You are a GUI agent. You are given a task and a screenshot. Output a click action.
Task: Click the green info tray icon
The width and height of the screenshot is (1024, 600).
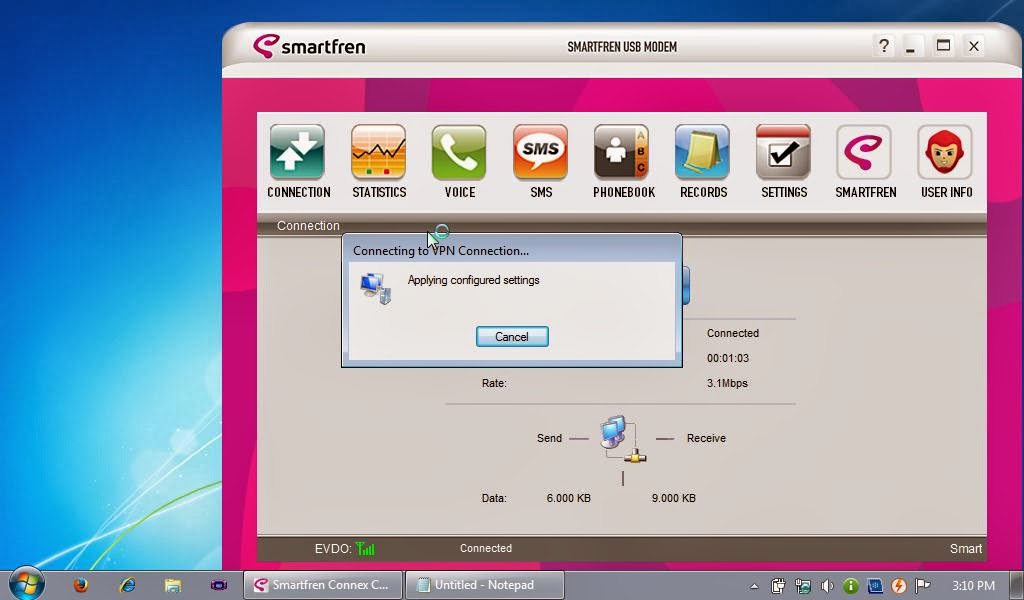tap(850, 586)
